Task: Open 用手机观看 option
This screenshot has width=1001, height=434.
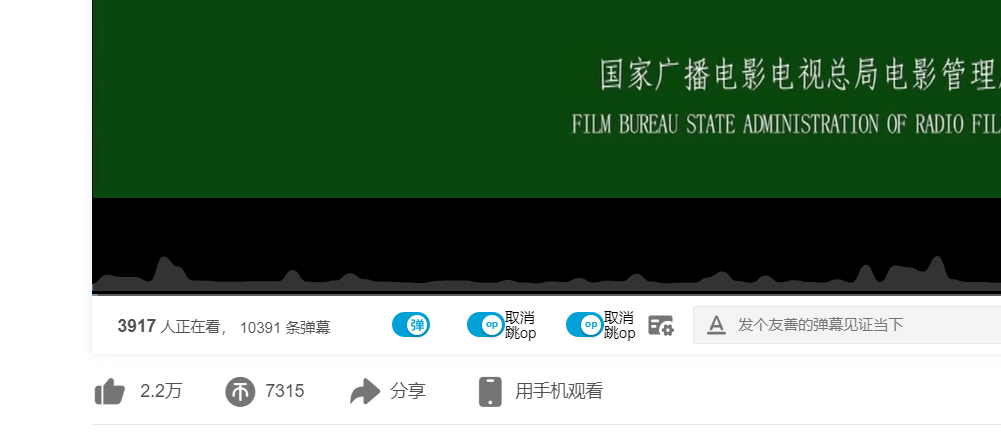Action: tap(559, 391)
